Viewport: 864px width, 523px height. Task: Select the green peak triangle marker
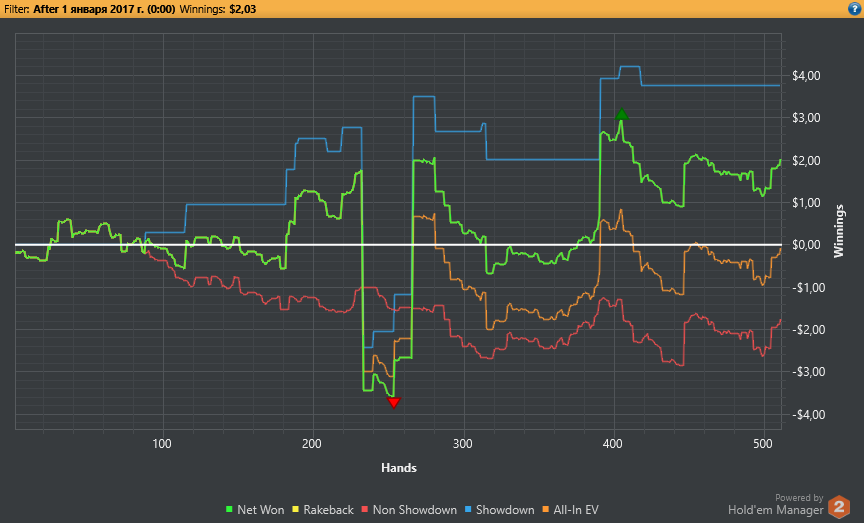tap(622, 114)
